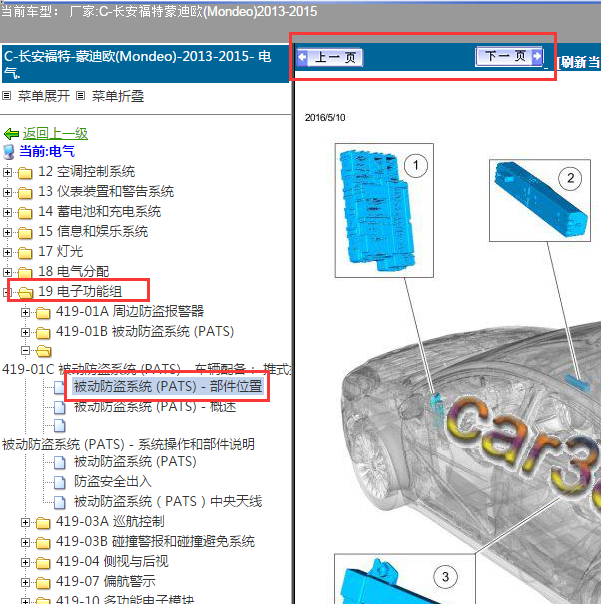The image size is (601, 604).
Task: Expand the 419-01B 被动防盗系统 node
Action: click(x=25, y=332)
